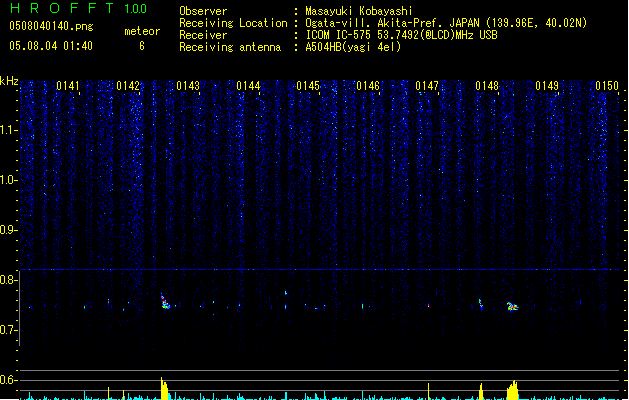Screen dimensions: 629x400
Task: Click the 0.6 kHz frequency label
Action: 8,380
